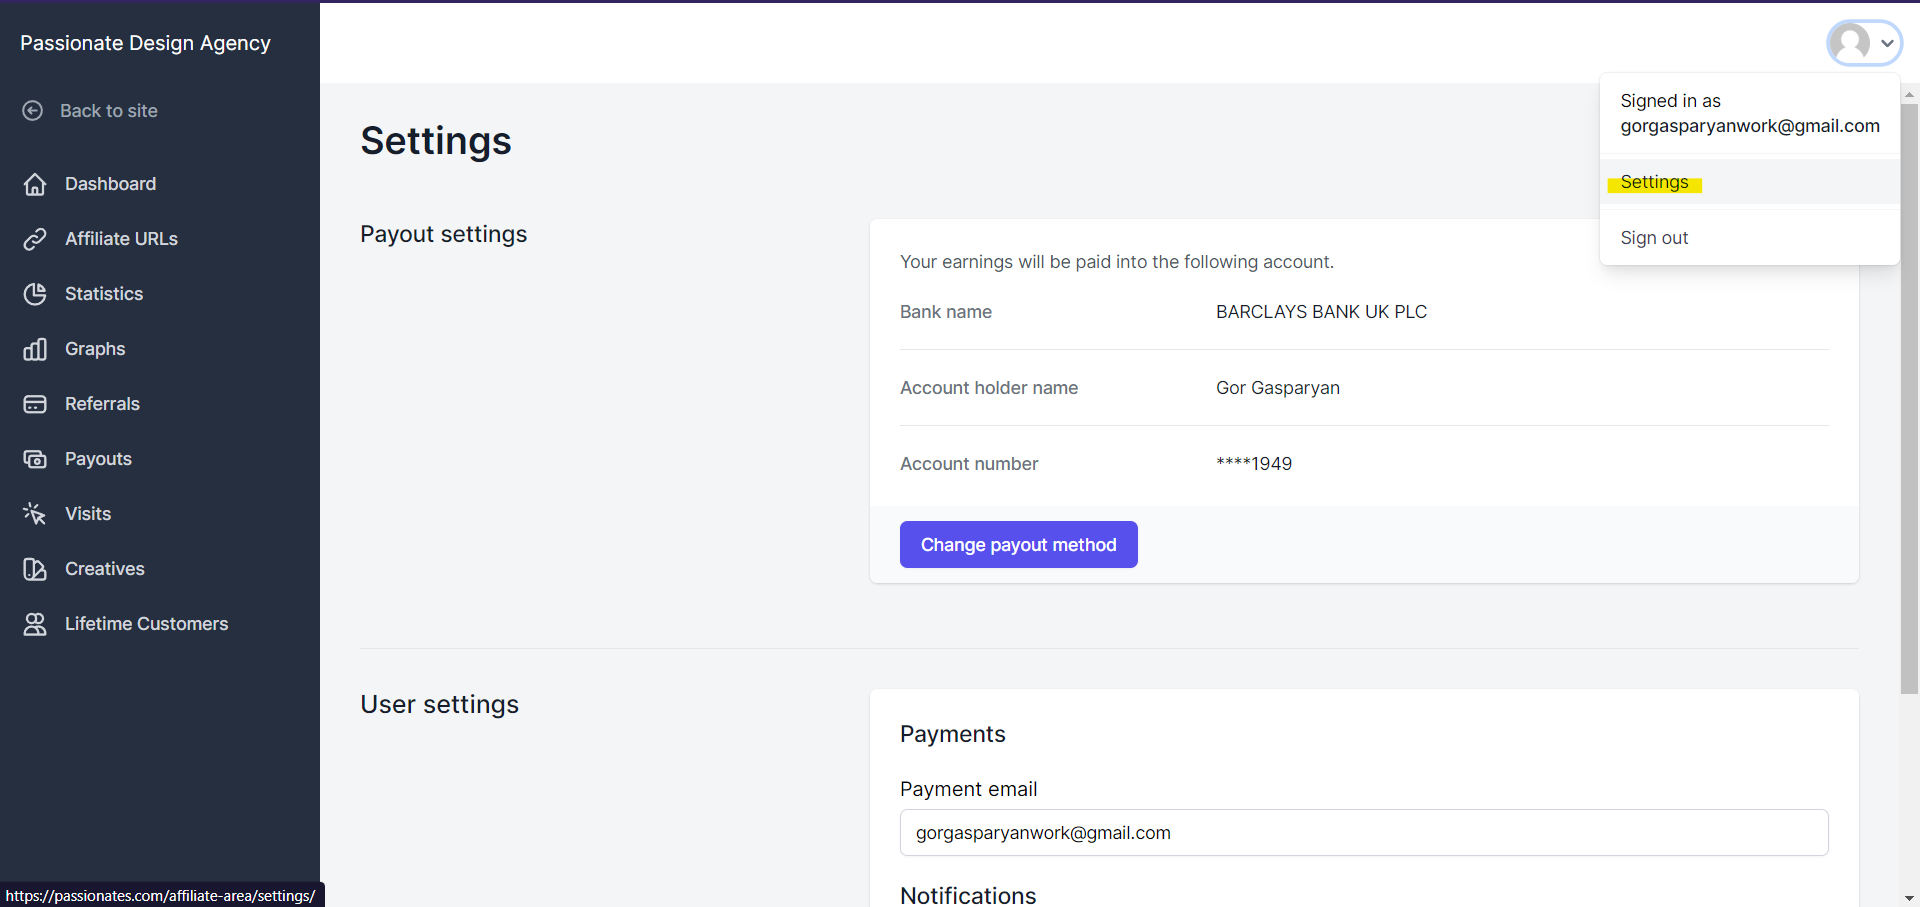
Task: Click the Referrals card icon
Action: pos(35,404)
